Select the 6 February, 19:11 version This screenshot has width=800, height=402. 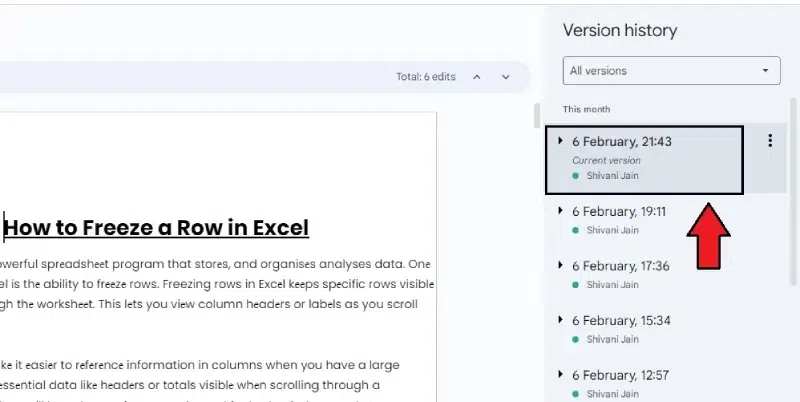[619, 212]
